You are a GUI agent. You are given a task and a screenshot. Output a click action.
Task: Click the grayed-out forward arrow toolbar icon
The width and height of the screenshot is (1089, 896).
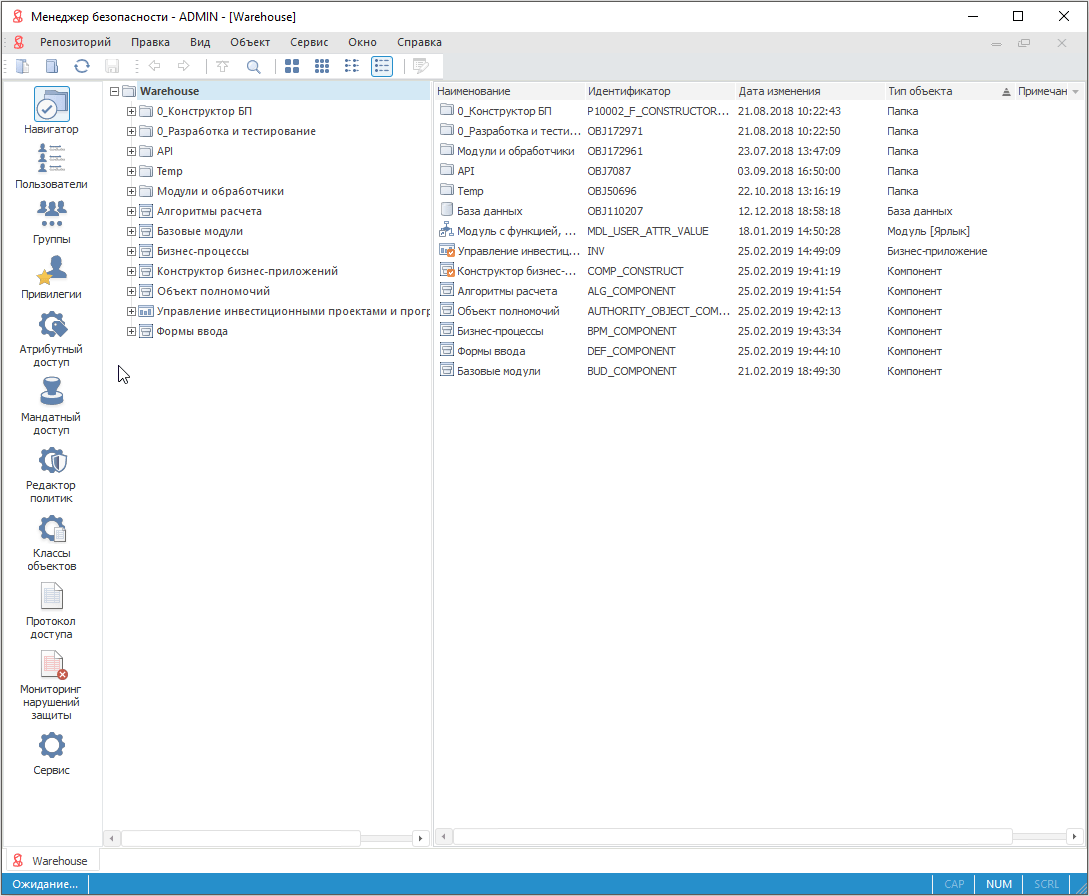[184, 66]
